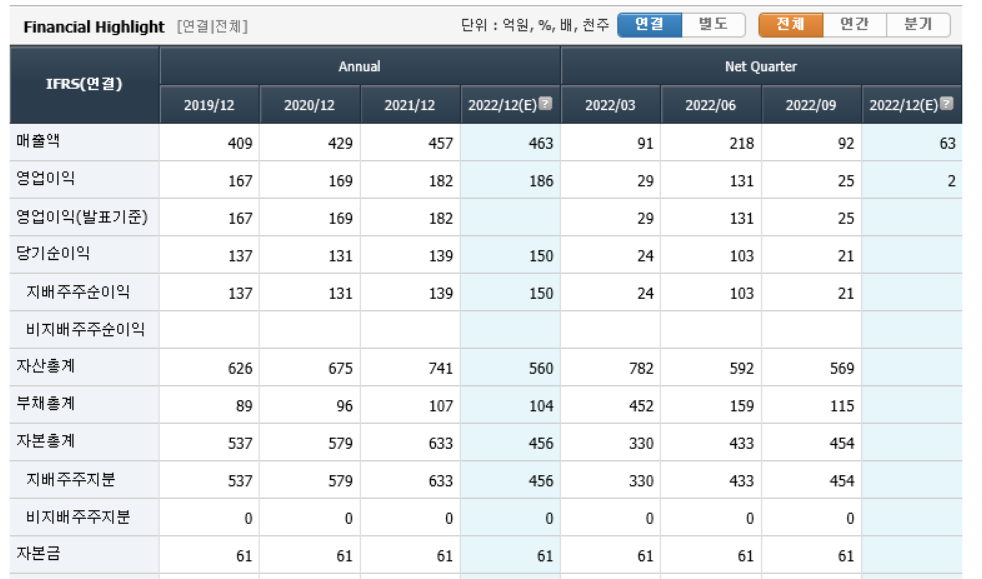Click the 2021/12 column header
Viewport: 982px width, 579px height.
tap(410, 105)
